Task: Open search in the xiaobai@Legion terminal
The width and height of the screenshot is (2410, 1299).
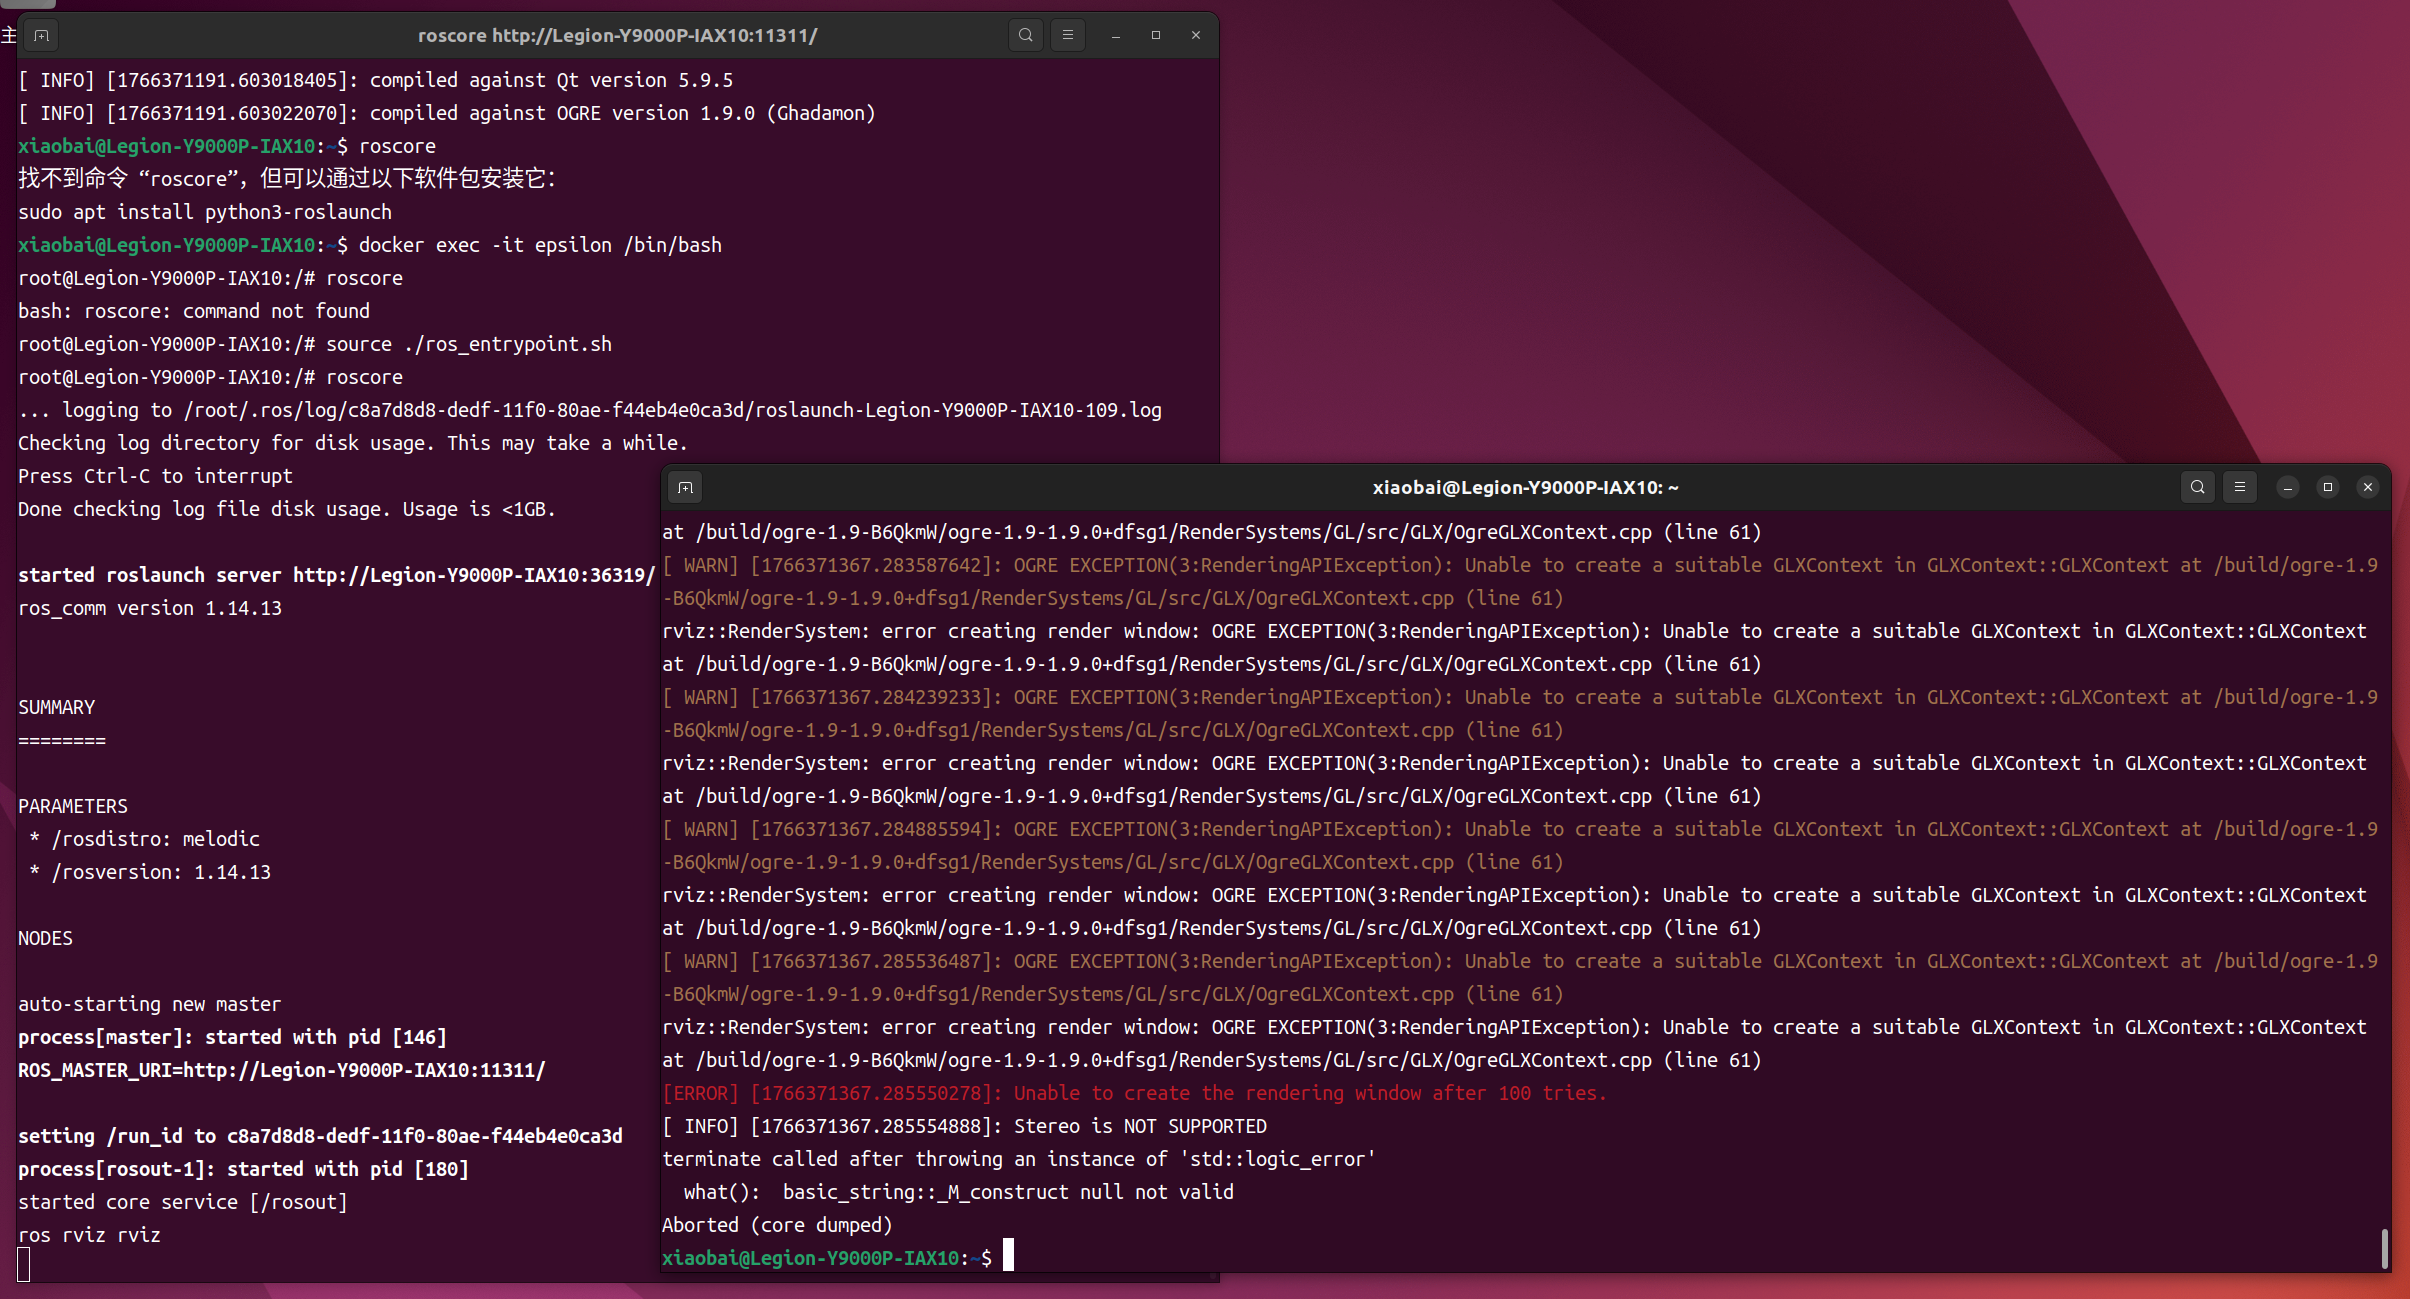Action: (x=2197, y=487)
